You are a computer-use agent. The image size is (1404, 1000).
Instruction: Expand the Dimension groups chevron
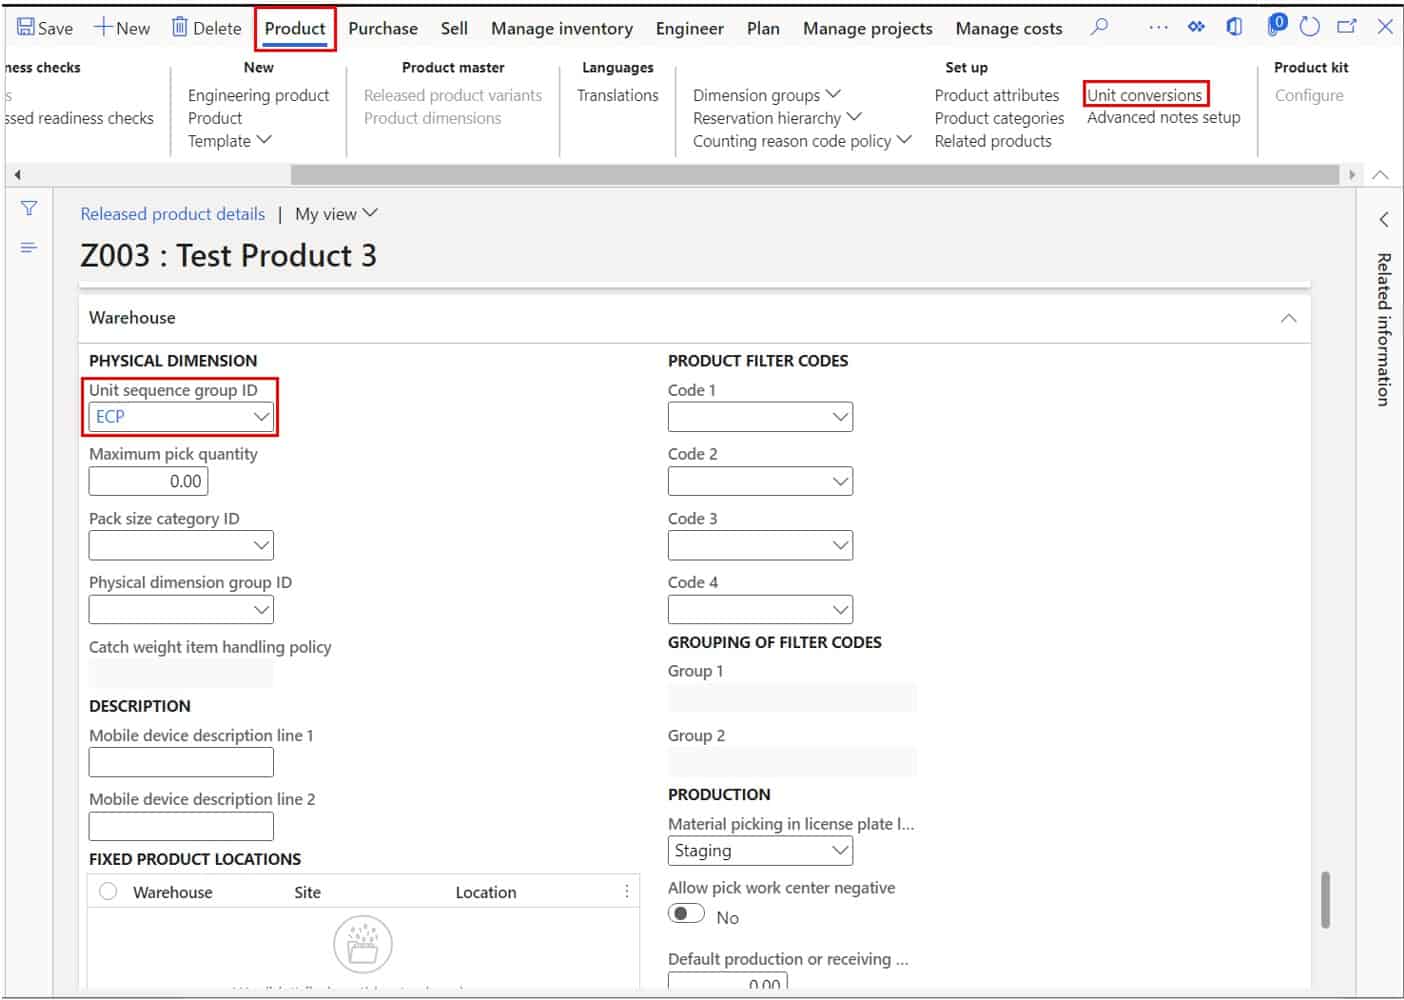pyautogui.click(x=834, y=95)
